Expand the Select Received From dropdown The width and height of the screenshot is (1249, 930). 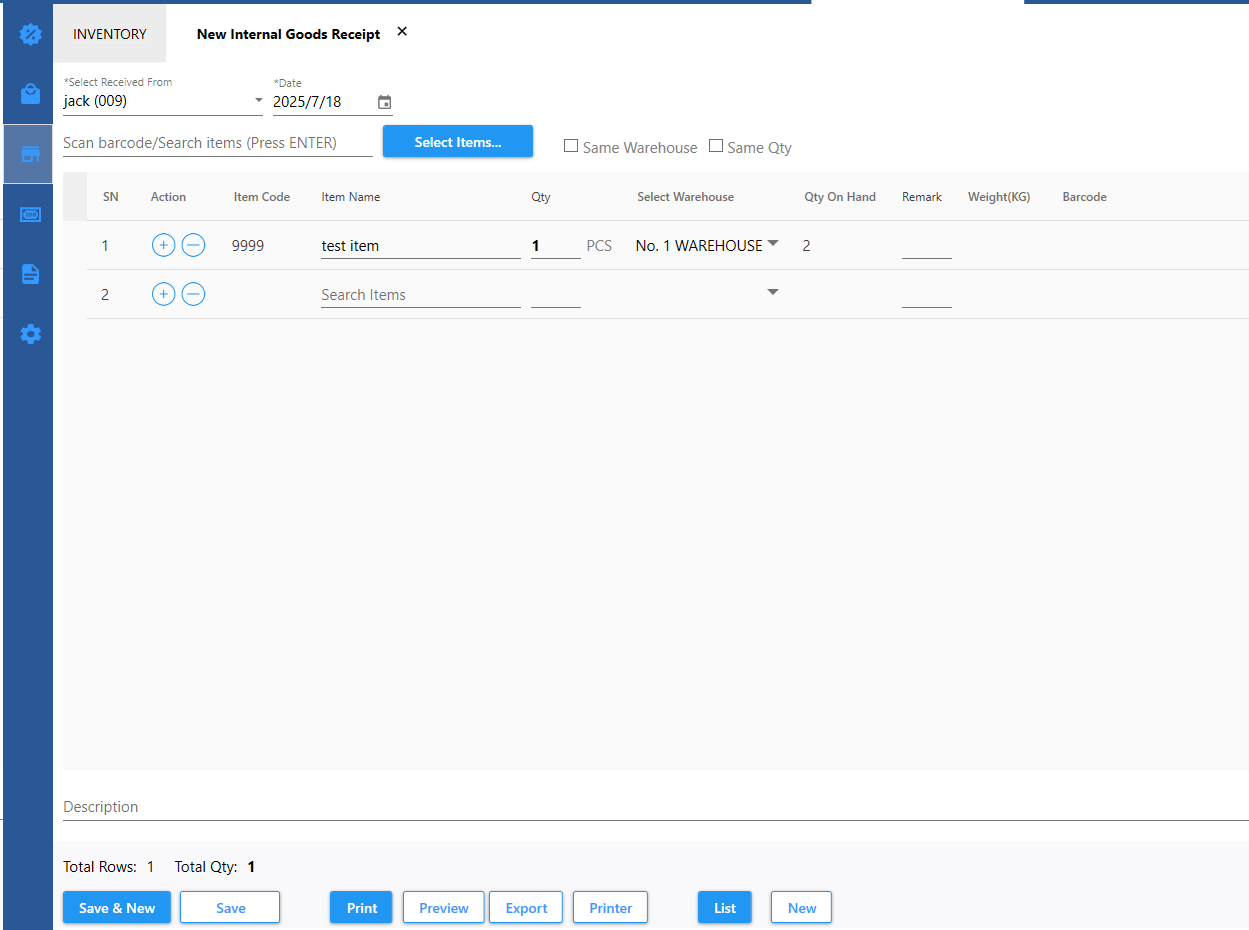coord(258,101)
